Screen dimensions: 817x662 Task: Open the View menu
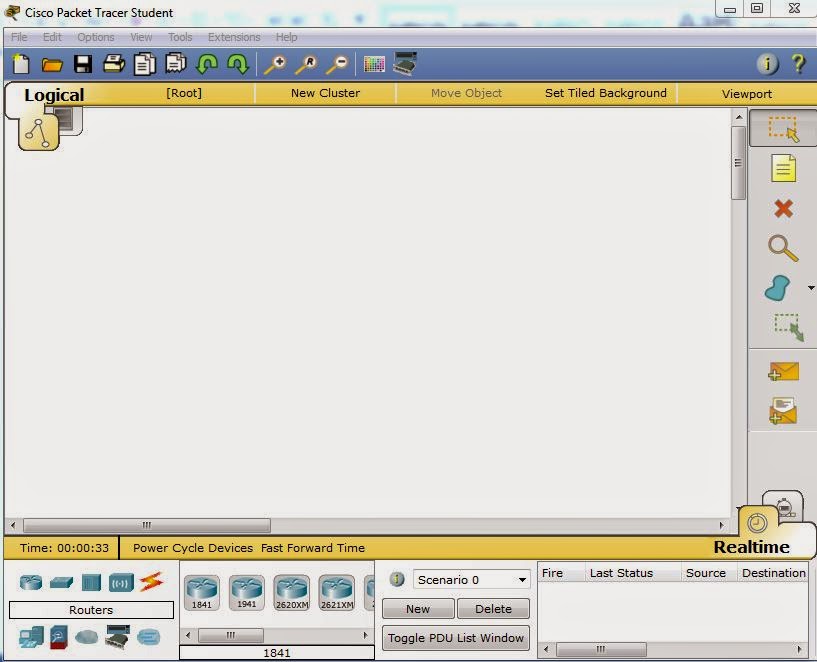(141, 37)
